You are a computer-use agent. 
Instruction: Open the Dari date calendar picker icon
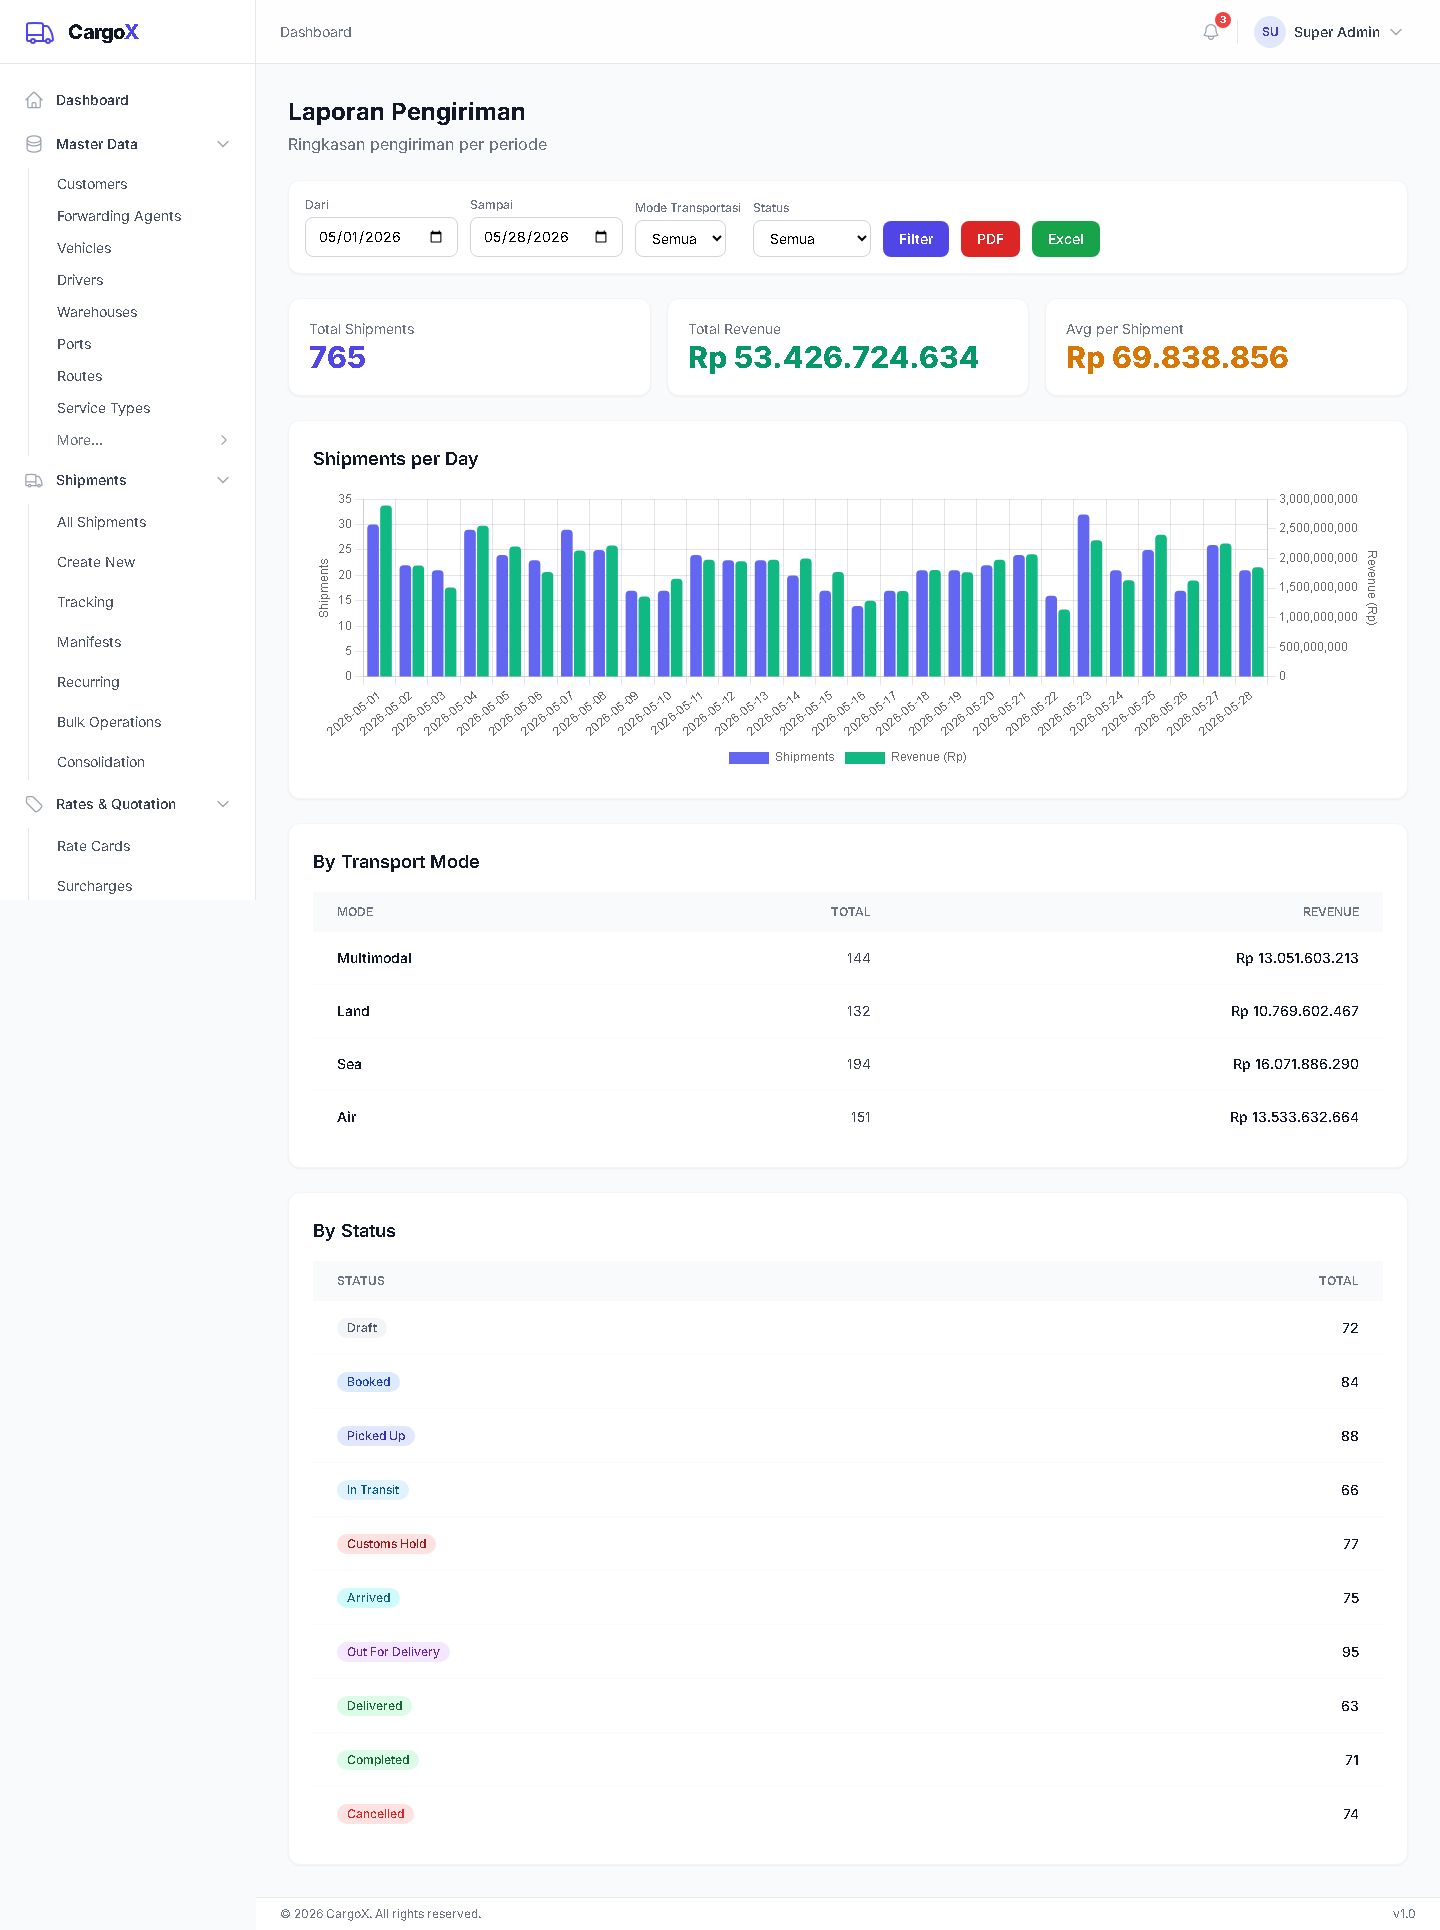pyautogui.click(x=436, y=237)
